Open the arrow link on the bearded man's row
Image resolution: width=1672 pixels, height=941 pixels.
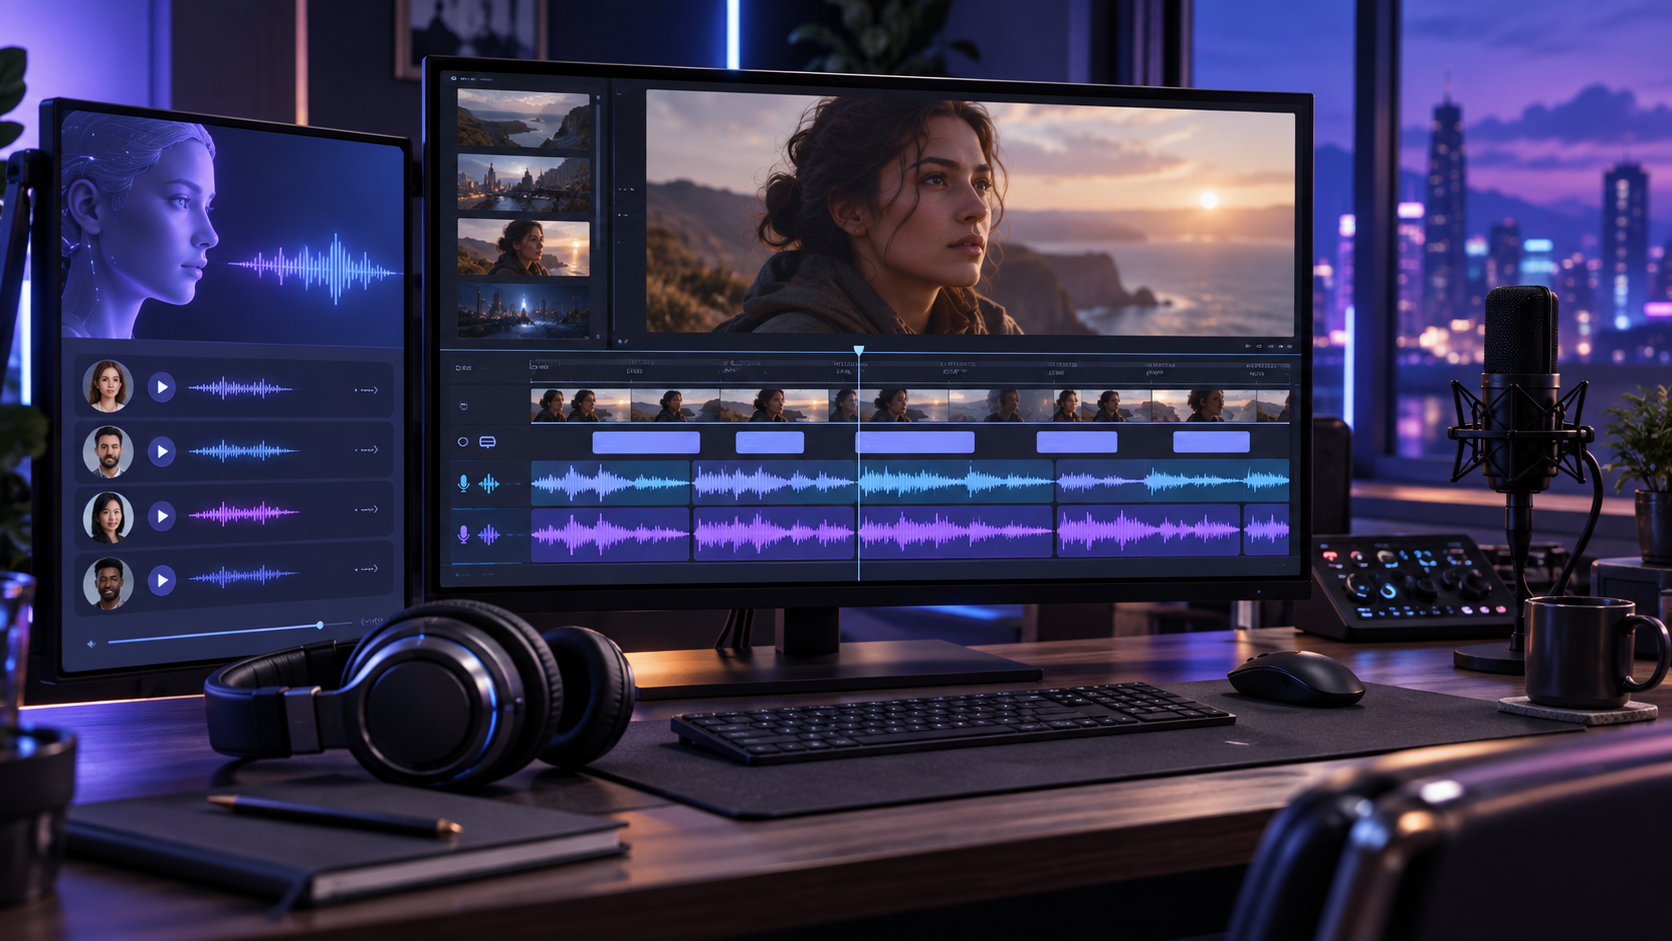point(366,450)
